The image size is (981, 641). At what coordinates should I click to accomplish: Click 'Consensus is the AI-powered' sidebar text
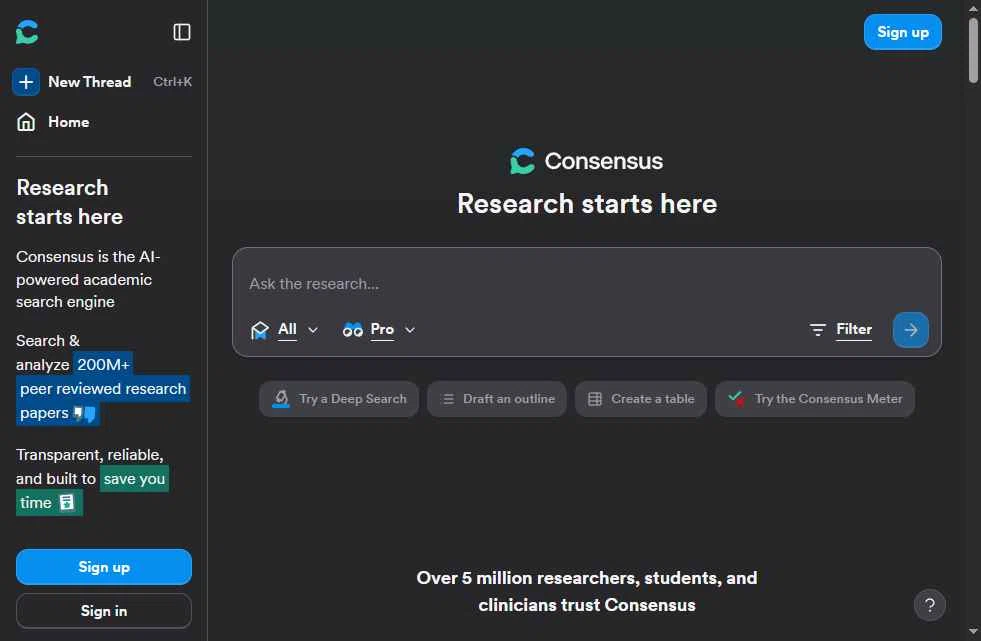click(x=88, y=280)
